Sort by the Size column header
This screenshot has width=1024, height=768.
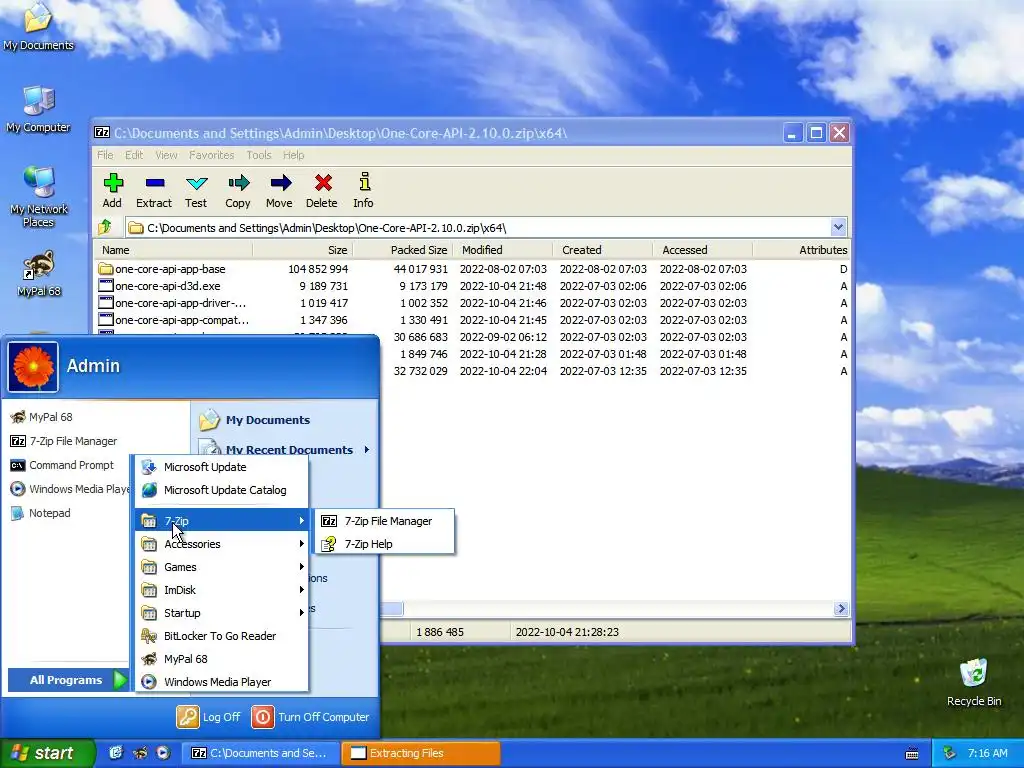click(x=303, y=250)
